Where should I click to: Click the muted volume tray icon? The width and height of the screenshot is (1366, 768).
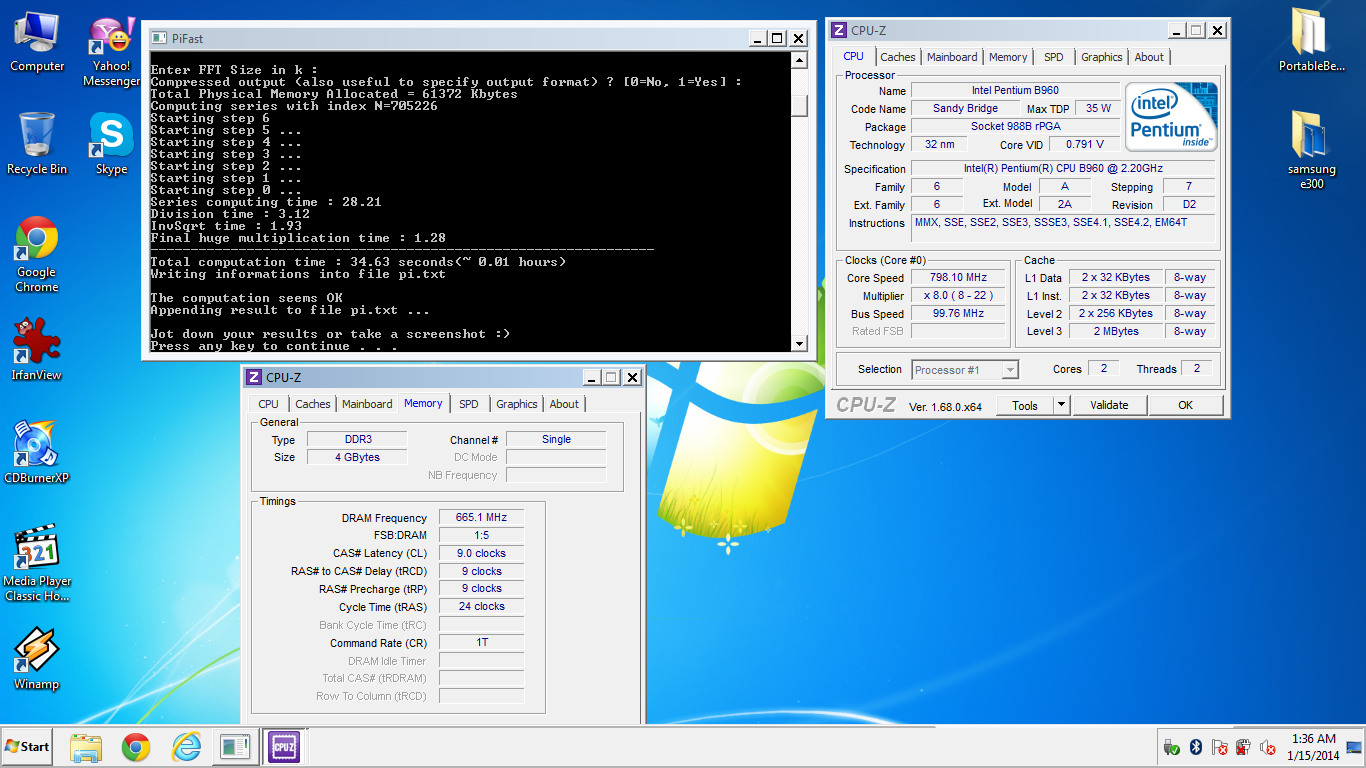pyautogui.click(x=1268, y=747)
